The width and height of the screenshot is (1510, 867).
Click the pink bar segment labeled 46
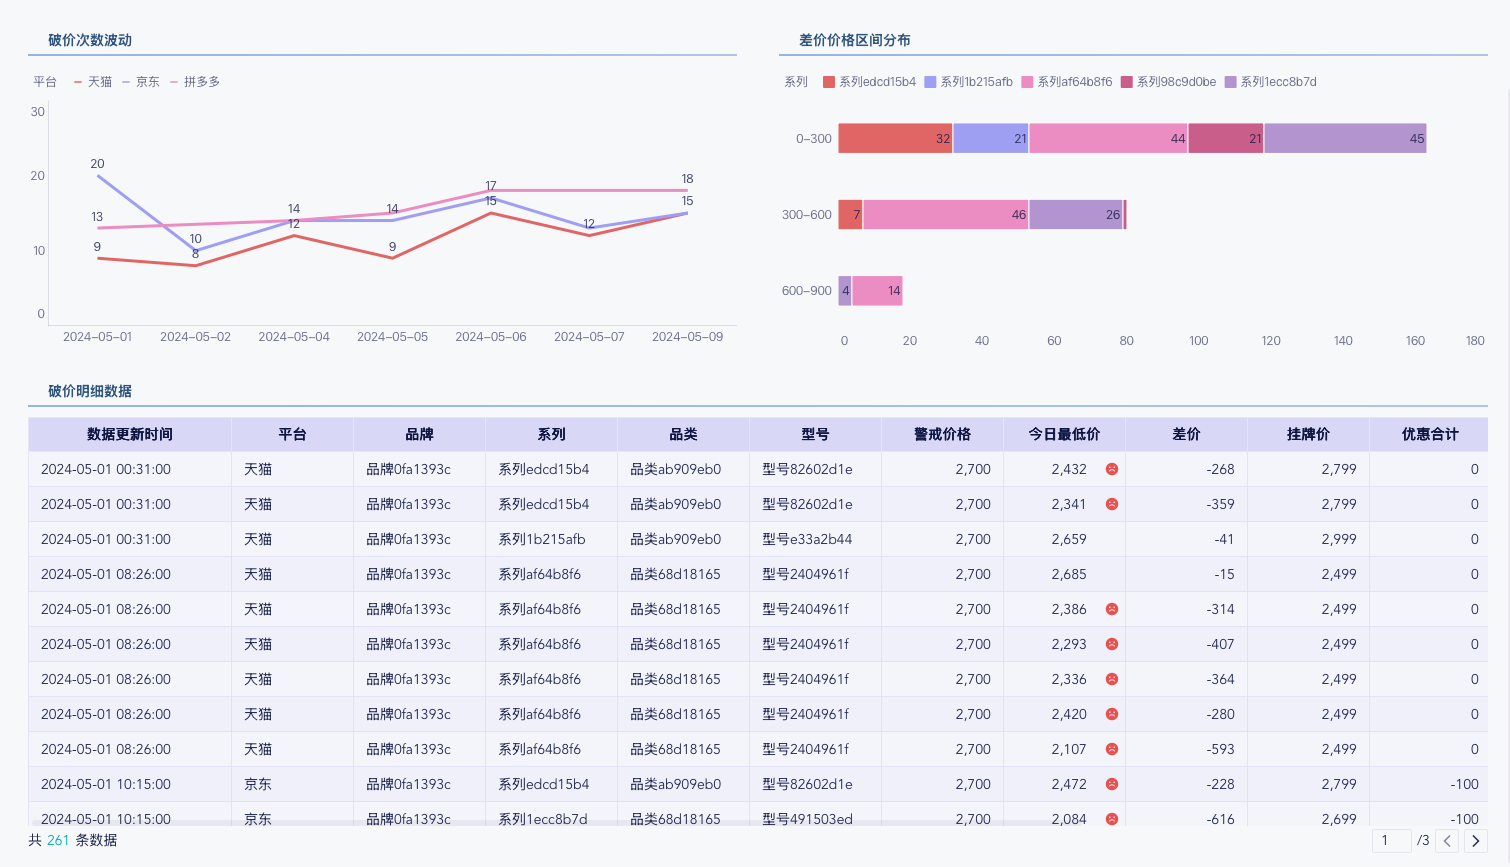[945, 215]
